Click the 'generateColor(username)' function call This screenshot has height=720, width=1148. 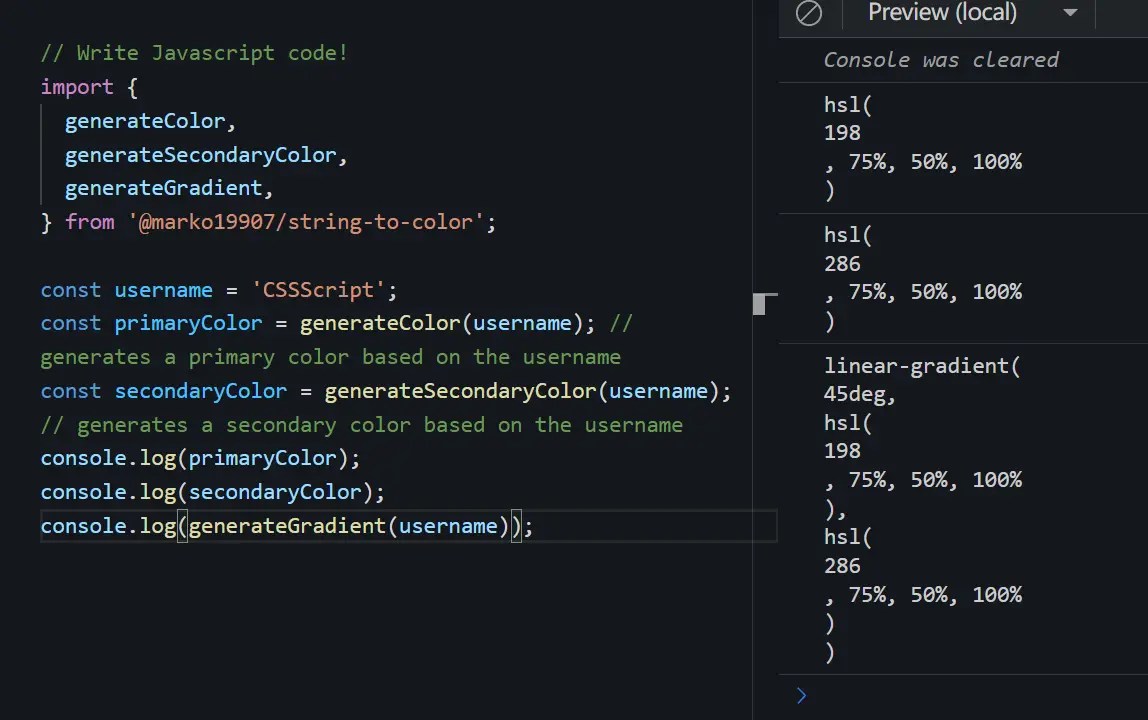coord(442,324)
